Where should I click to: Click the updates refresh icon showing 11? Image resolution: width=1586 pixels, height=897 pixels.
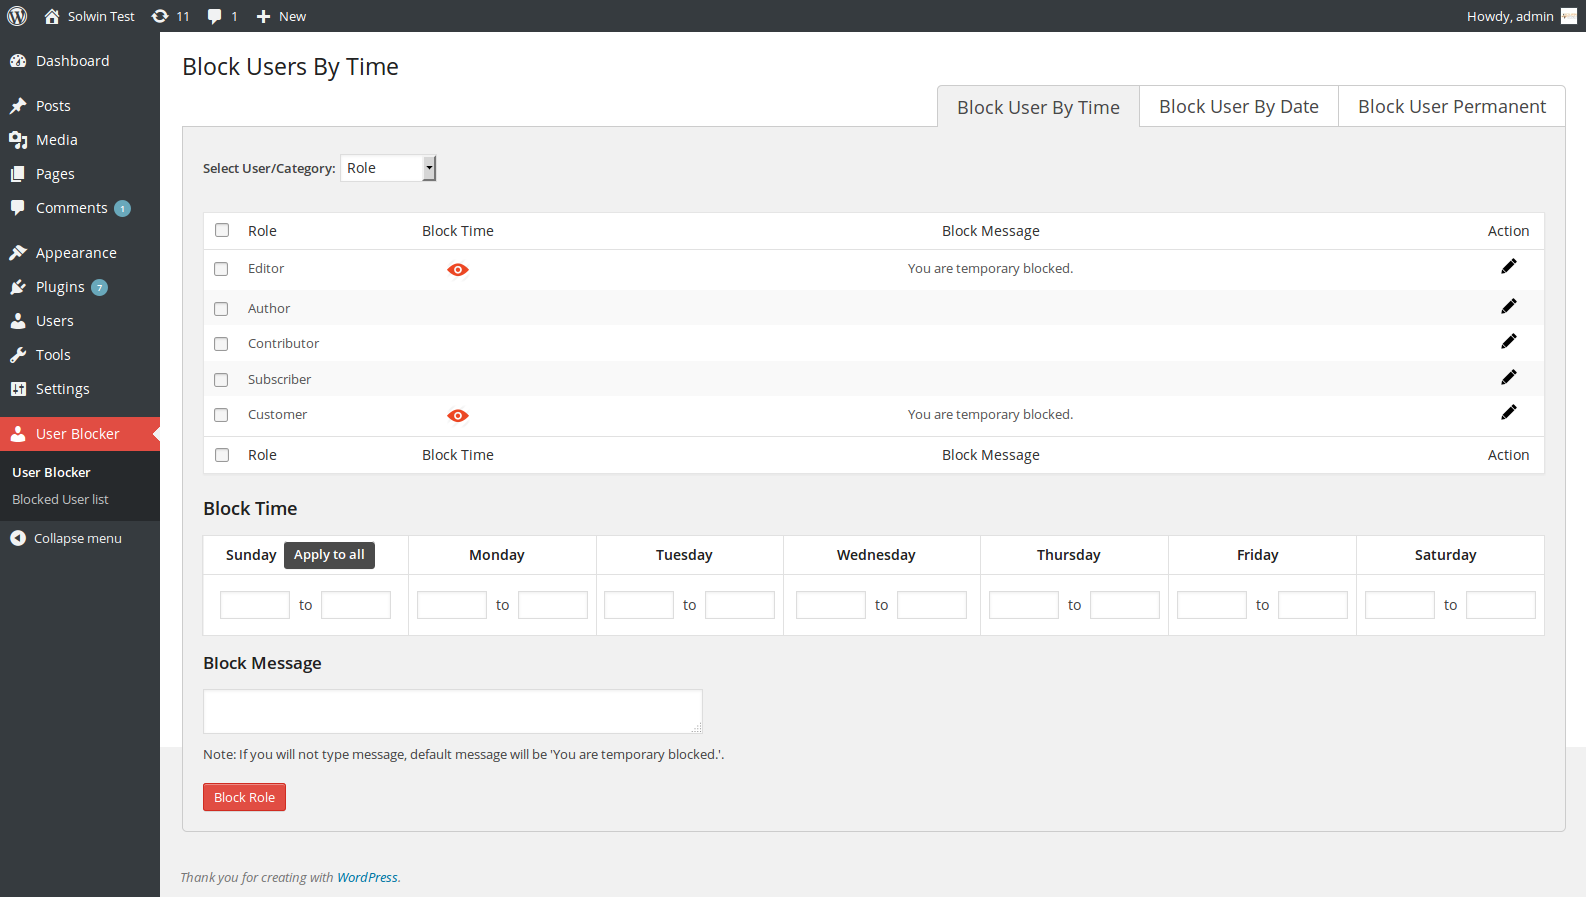pos(160,16)
